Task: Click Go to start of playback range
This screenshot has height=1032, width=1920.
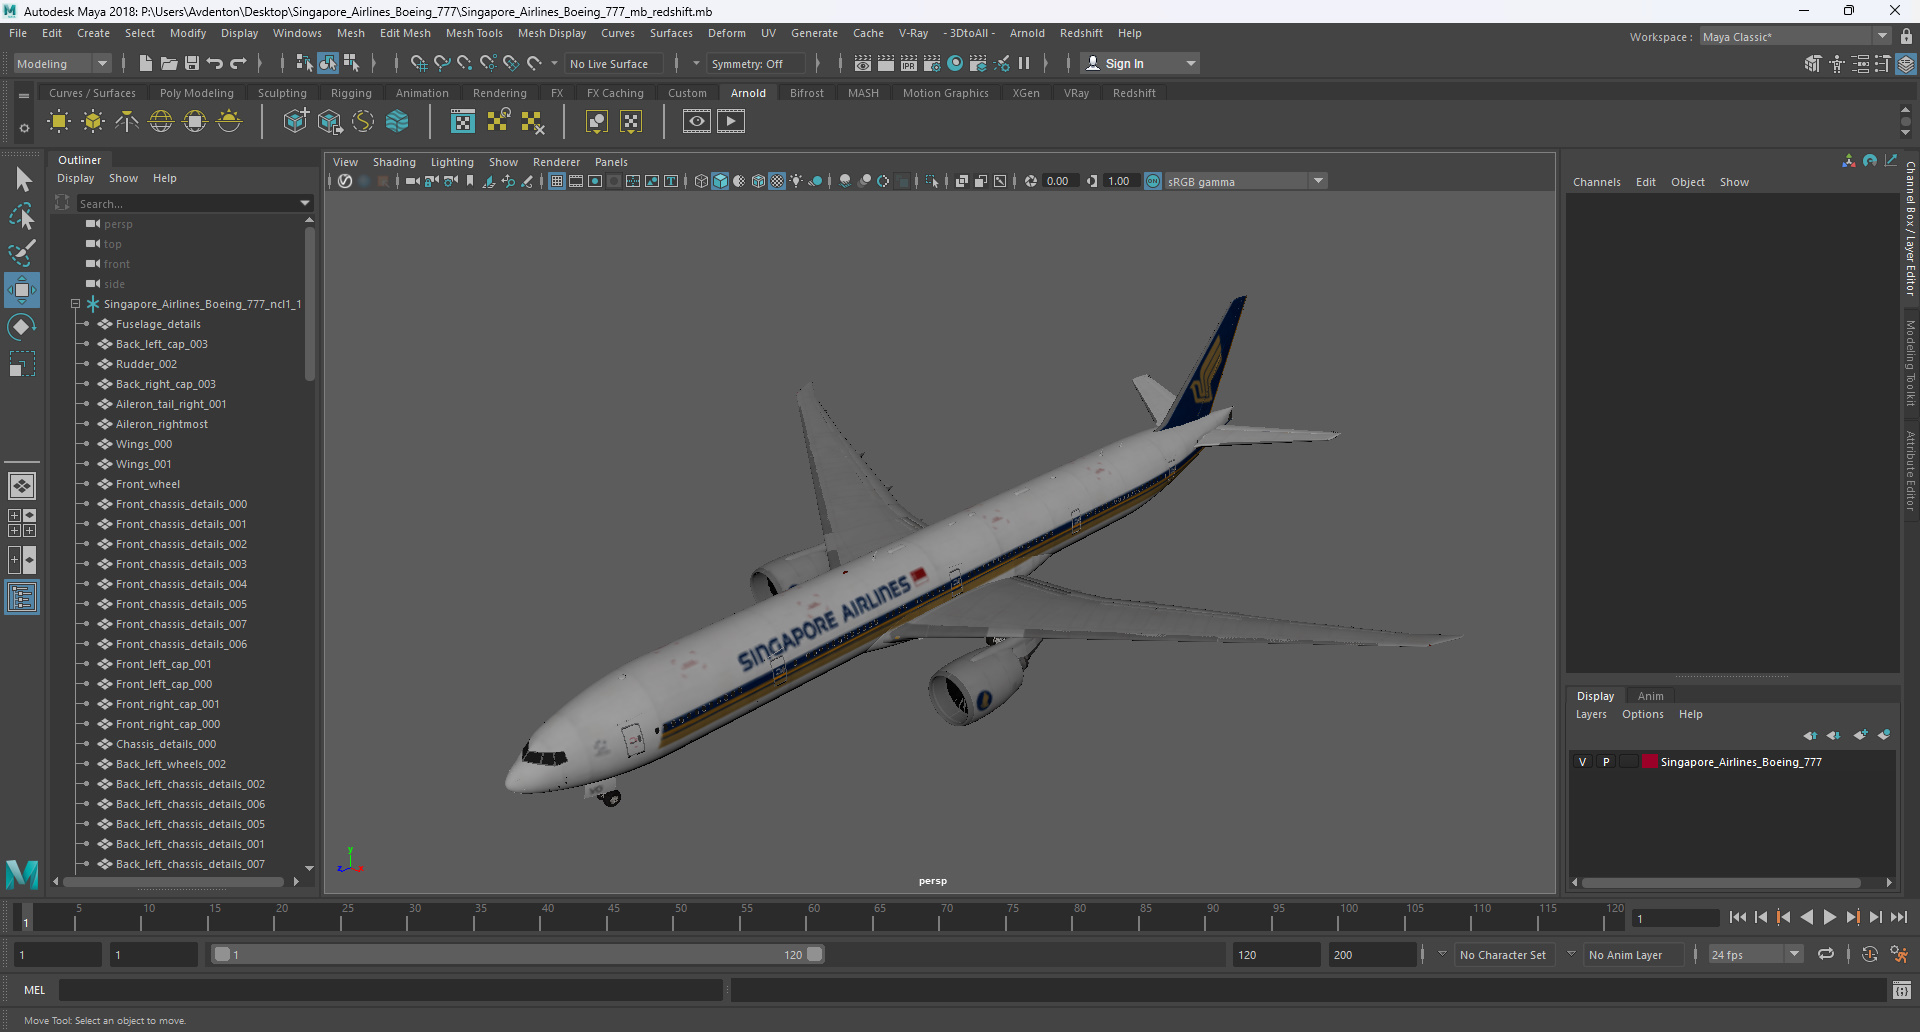Action: coord(1737,917)
